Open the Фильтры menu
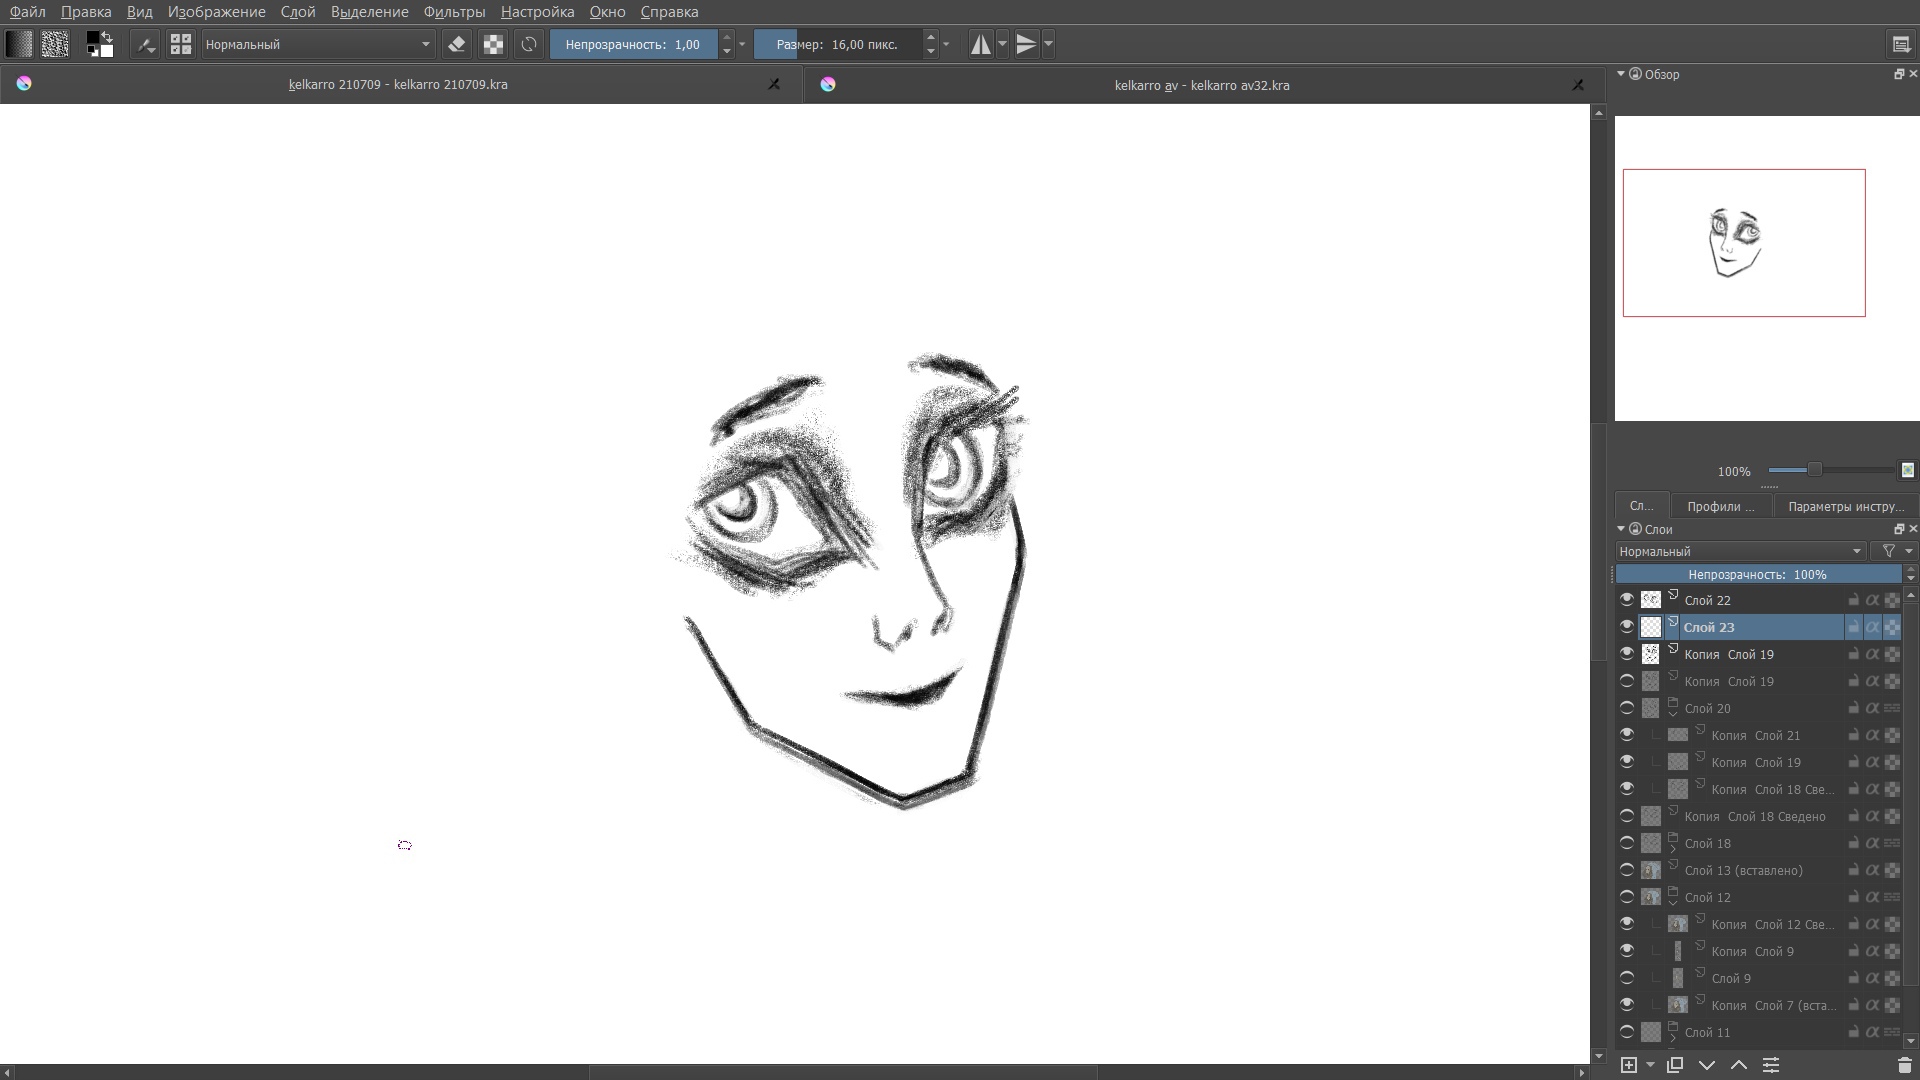The width and height of the screenshot is (1920, 1080). tap(454, 12)
